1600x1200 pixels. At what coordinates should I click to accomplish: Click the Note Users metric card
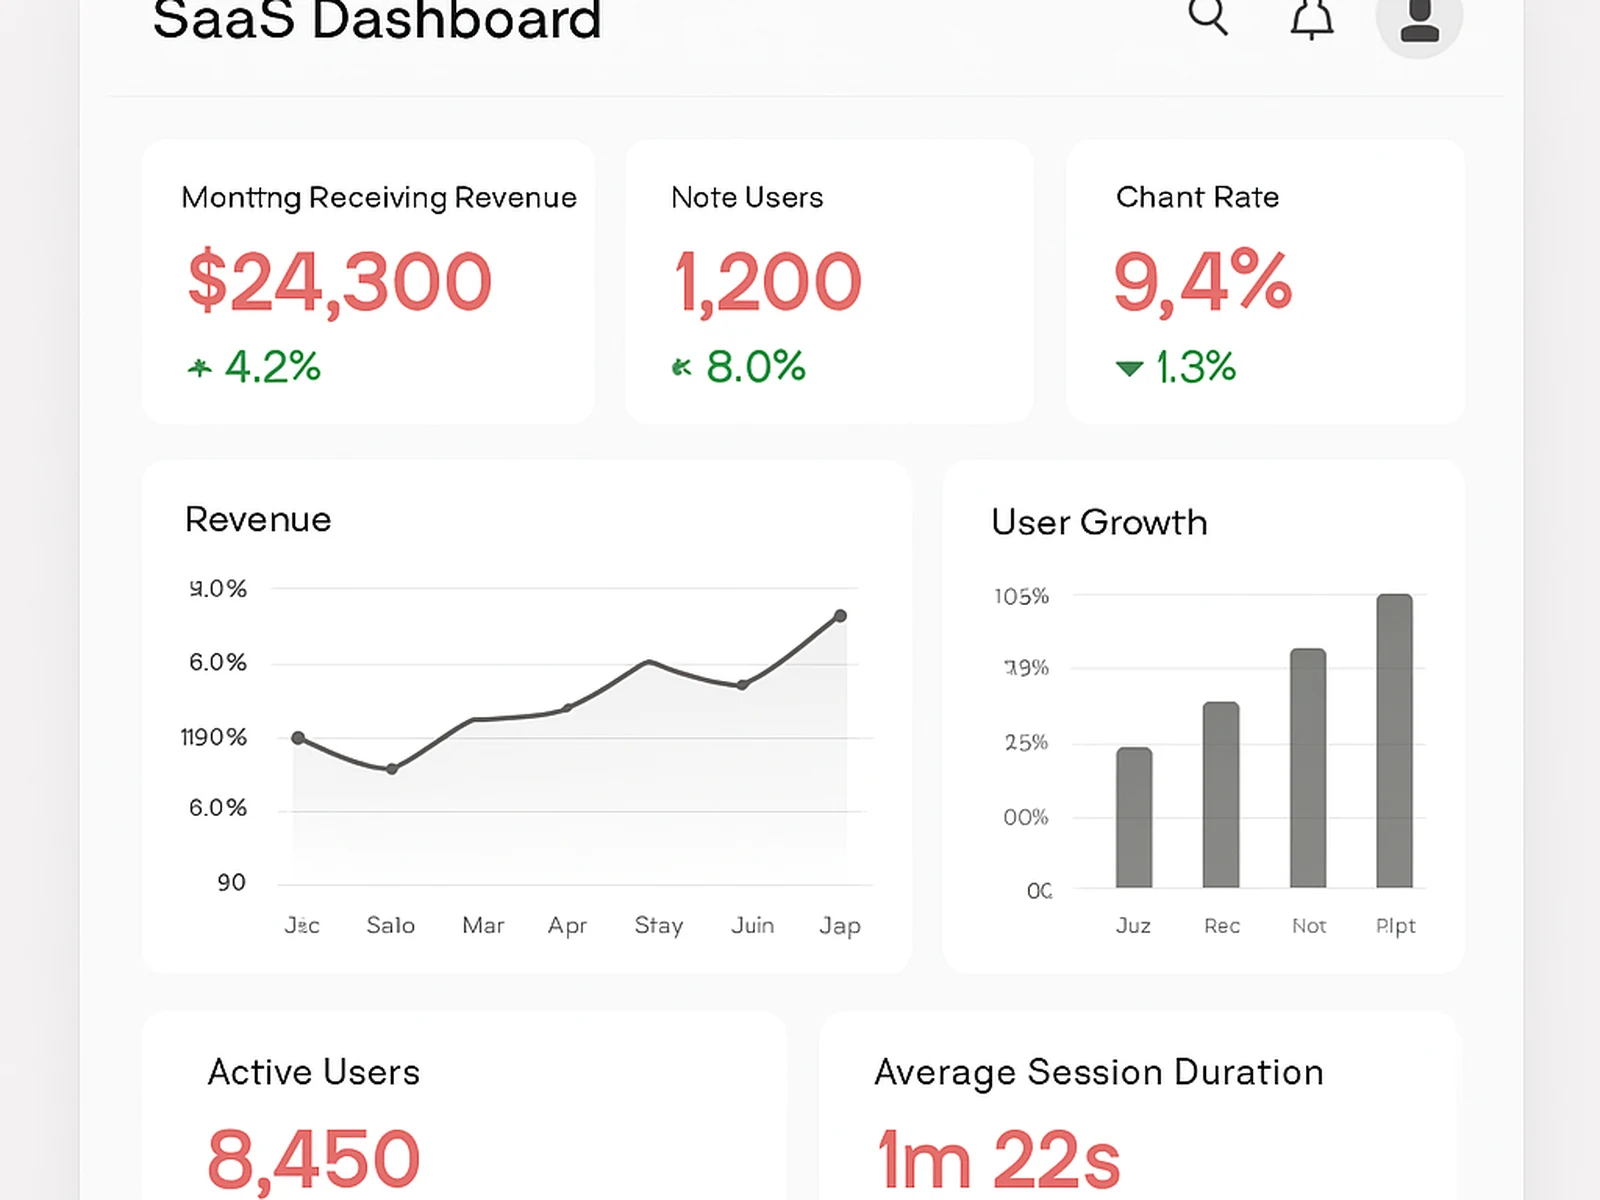(828, 280)
